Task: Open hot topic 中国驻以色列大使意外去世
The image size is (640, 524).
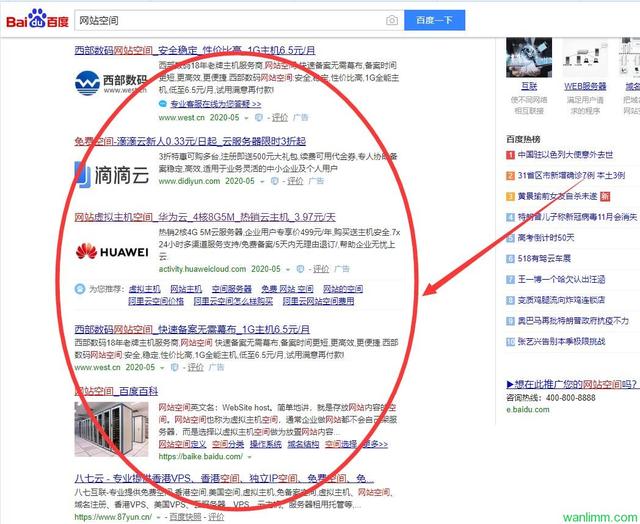Action: click(565, 155)
